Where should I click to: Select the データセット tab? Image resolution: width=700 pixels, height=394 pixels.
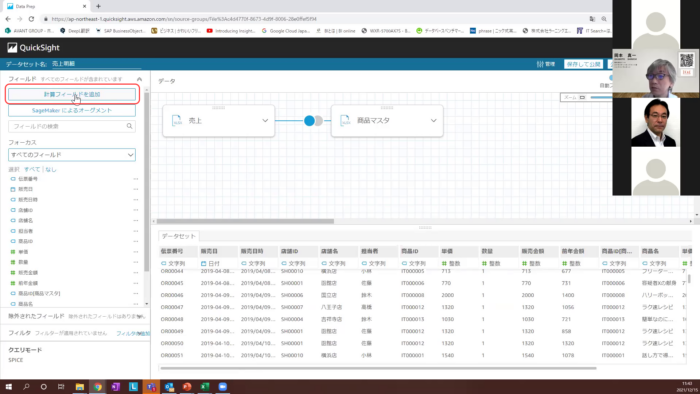179,236
